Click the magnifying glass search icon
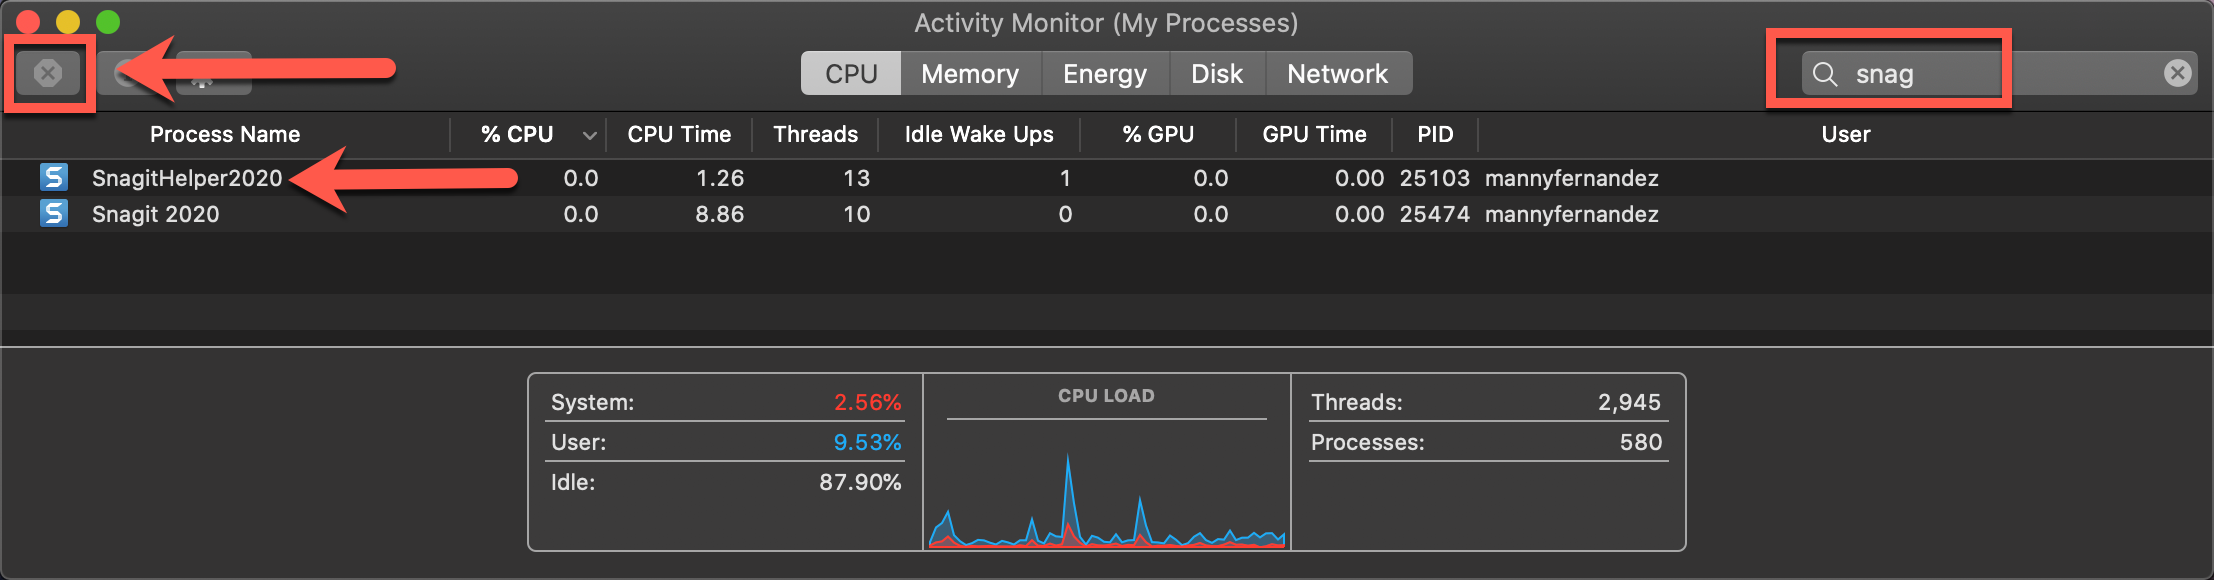Screen dimensions: 2214x580 point(1825,74)
